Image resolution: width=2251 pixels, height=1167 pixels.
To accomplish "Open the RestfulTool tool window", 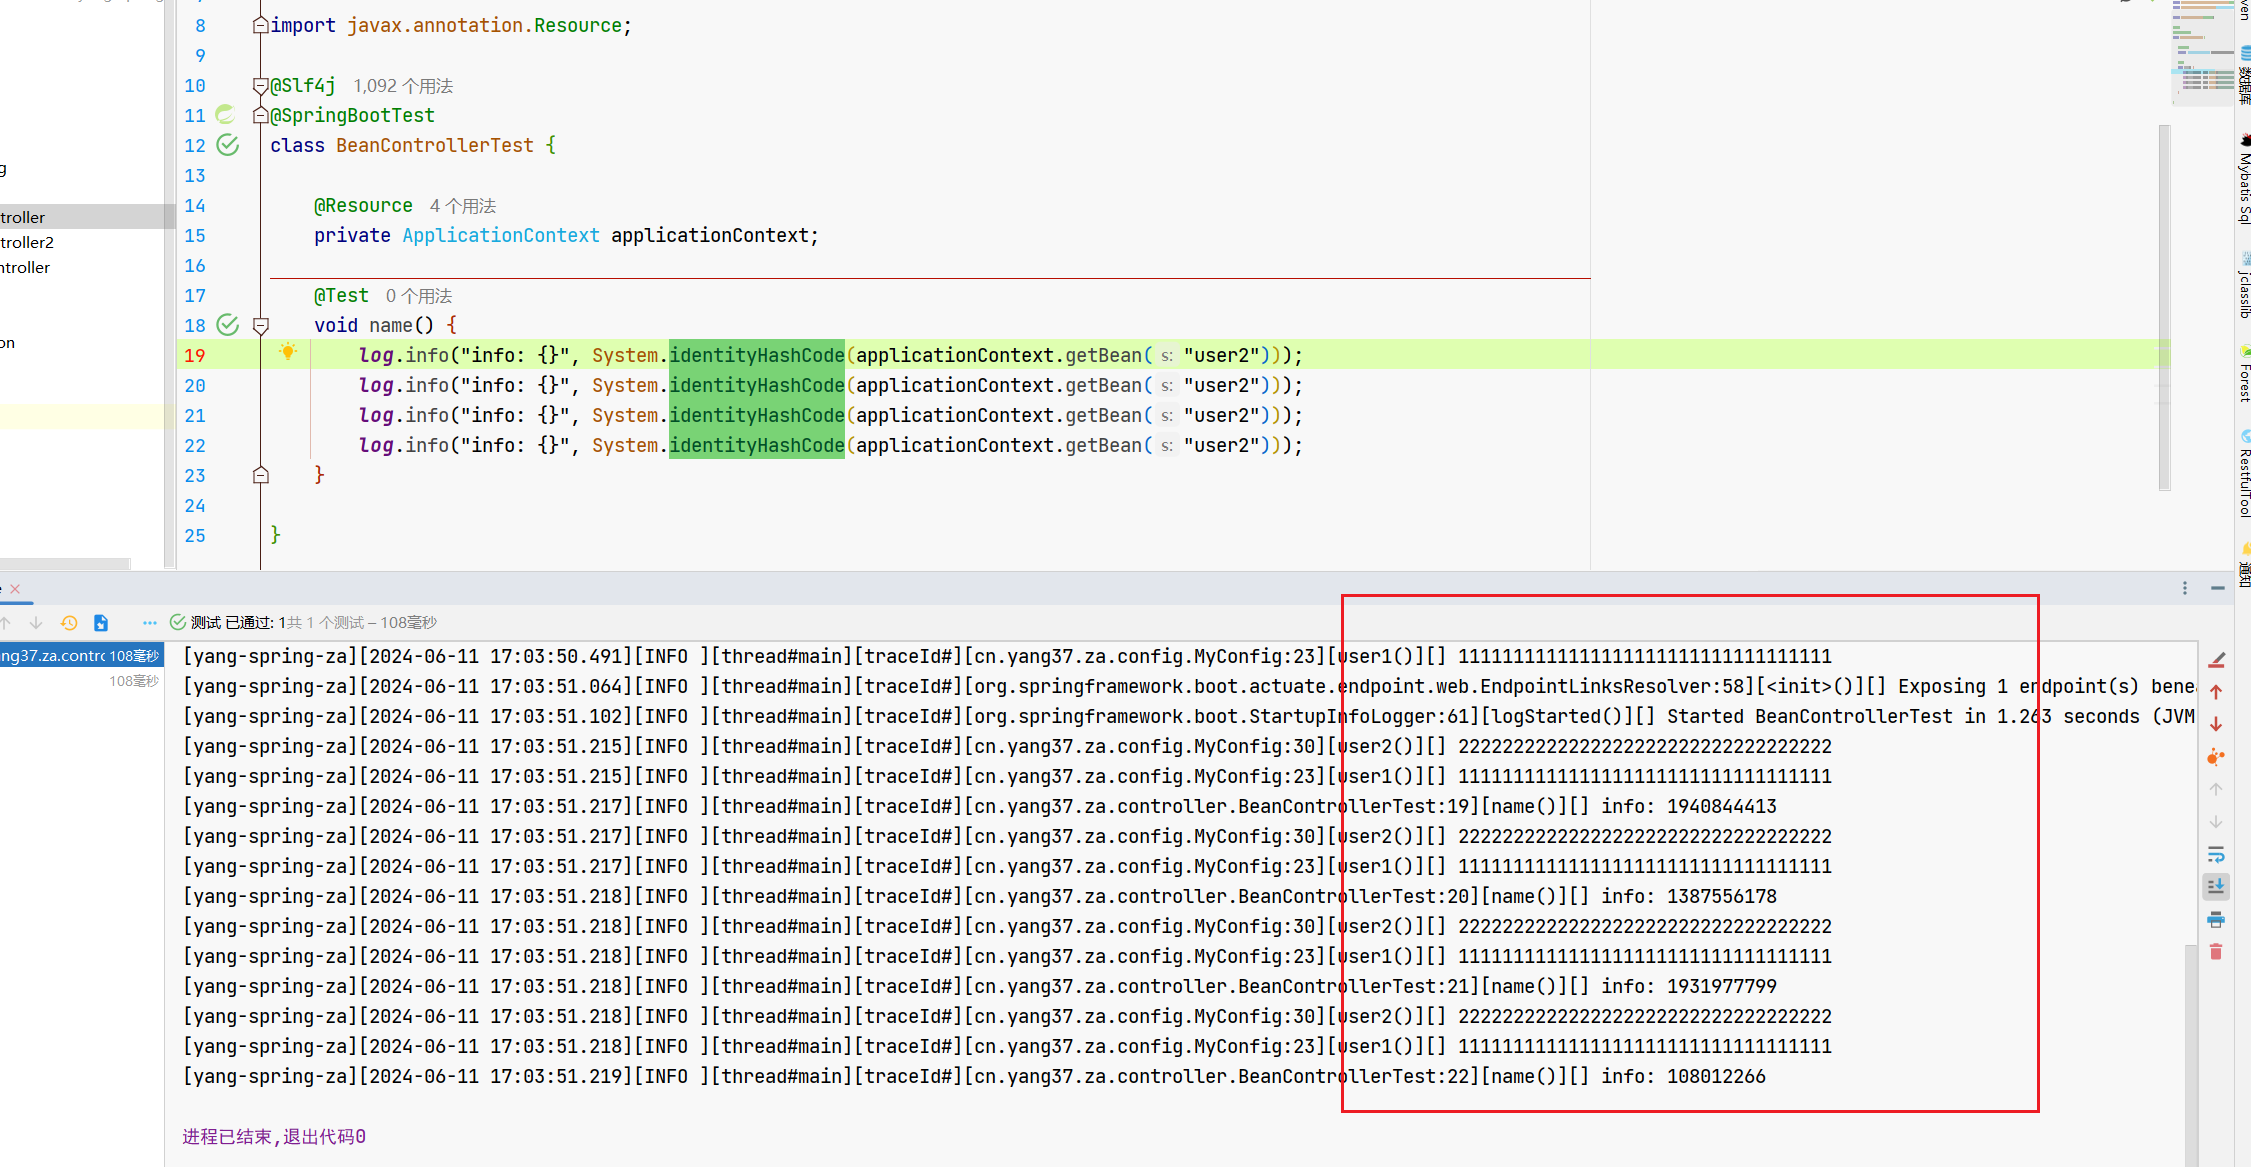I will click(x=2245, y=473).
